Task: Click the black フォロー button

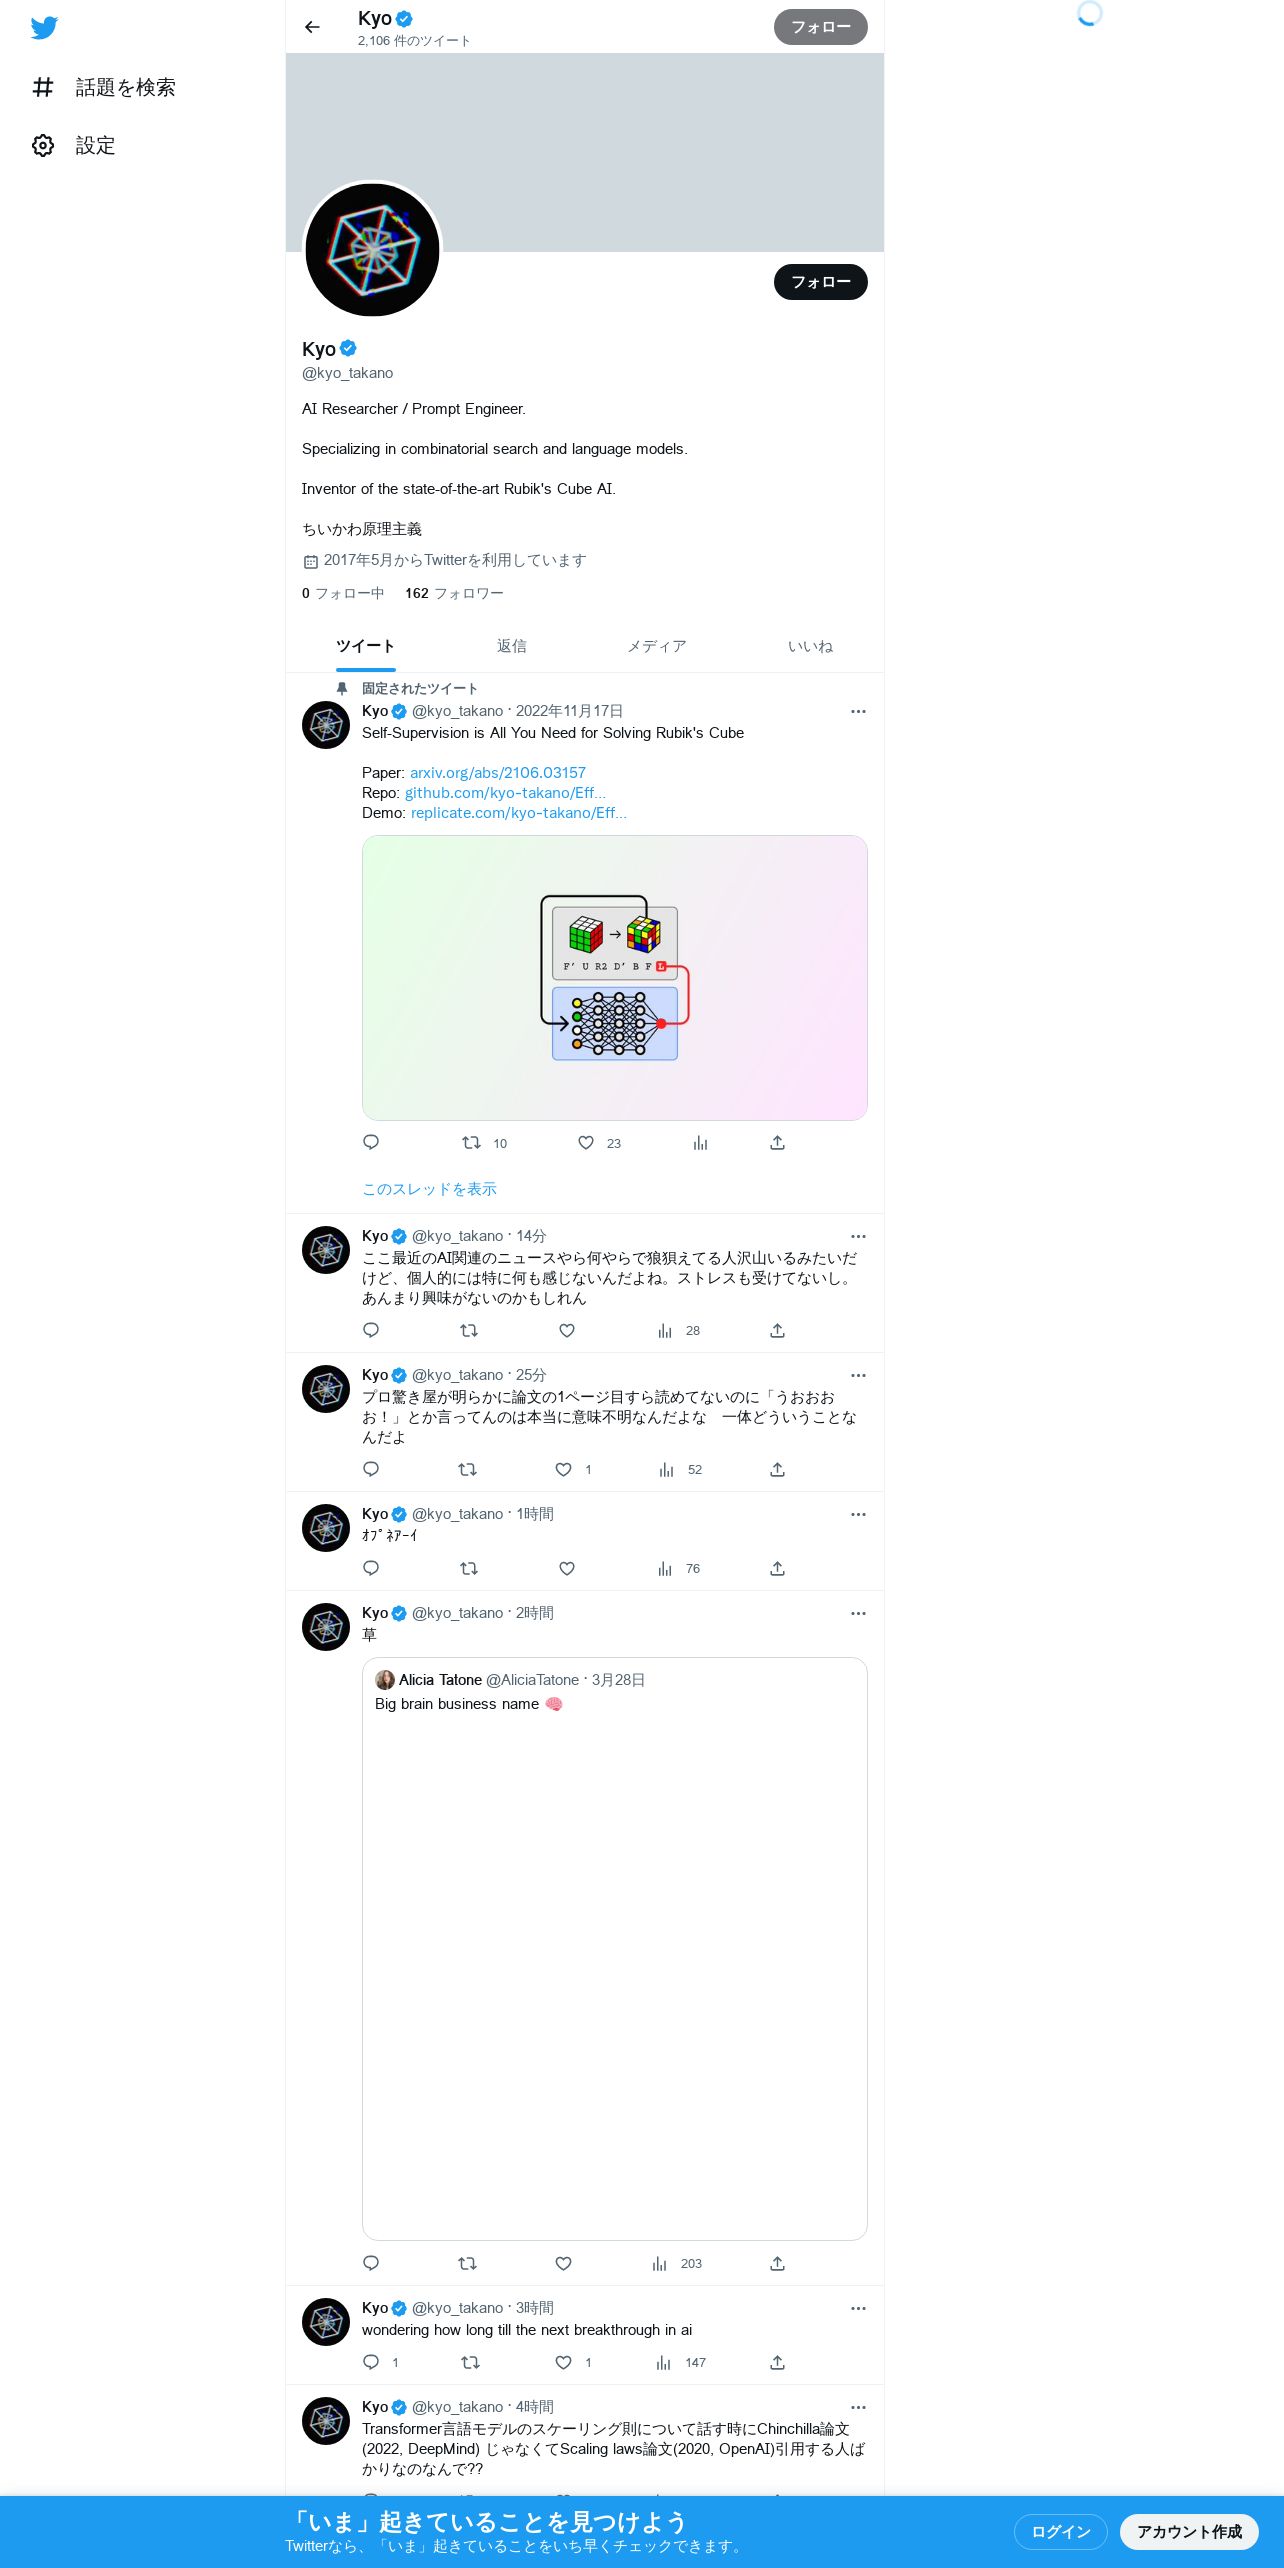Action: click(x=821, y=282)
